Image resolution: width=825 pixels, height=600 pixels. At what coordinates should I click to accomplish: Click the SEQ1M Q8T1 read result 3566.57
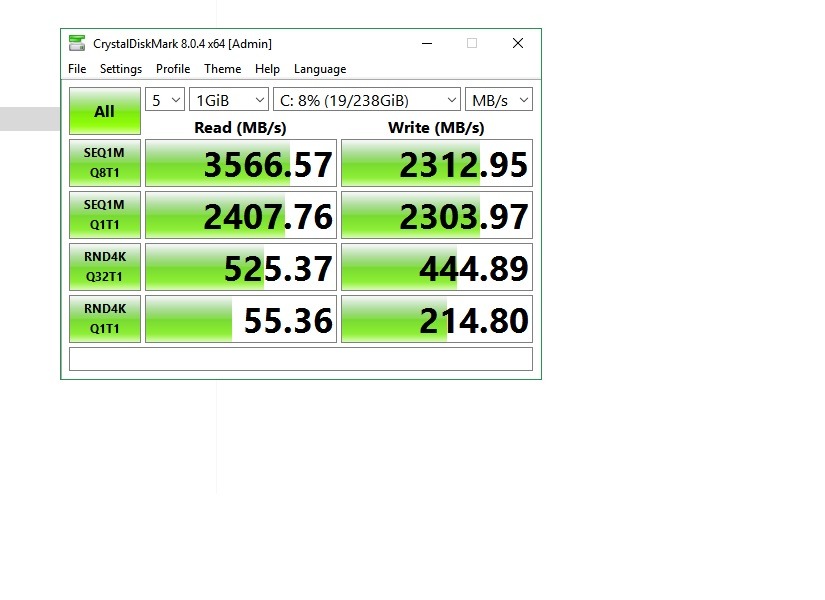[241, 163]
